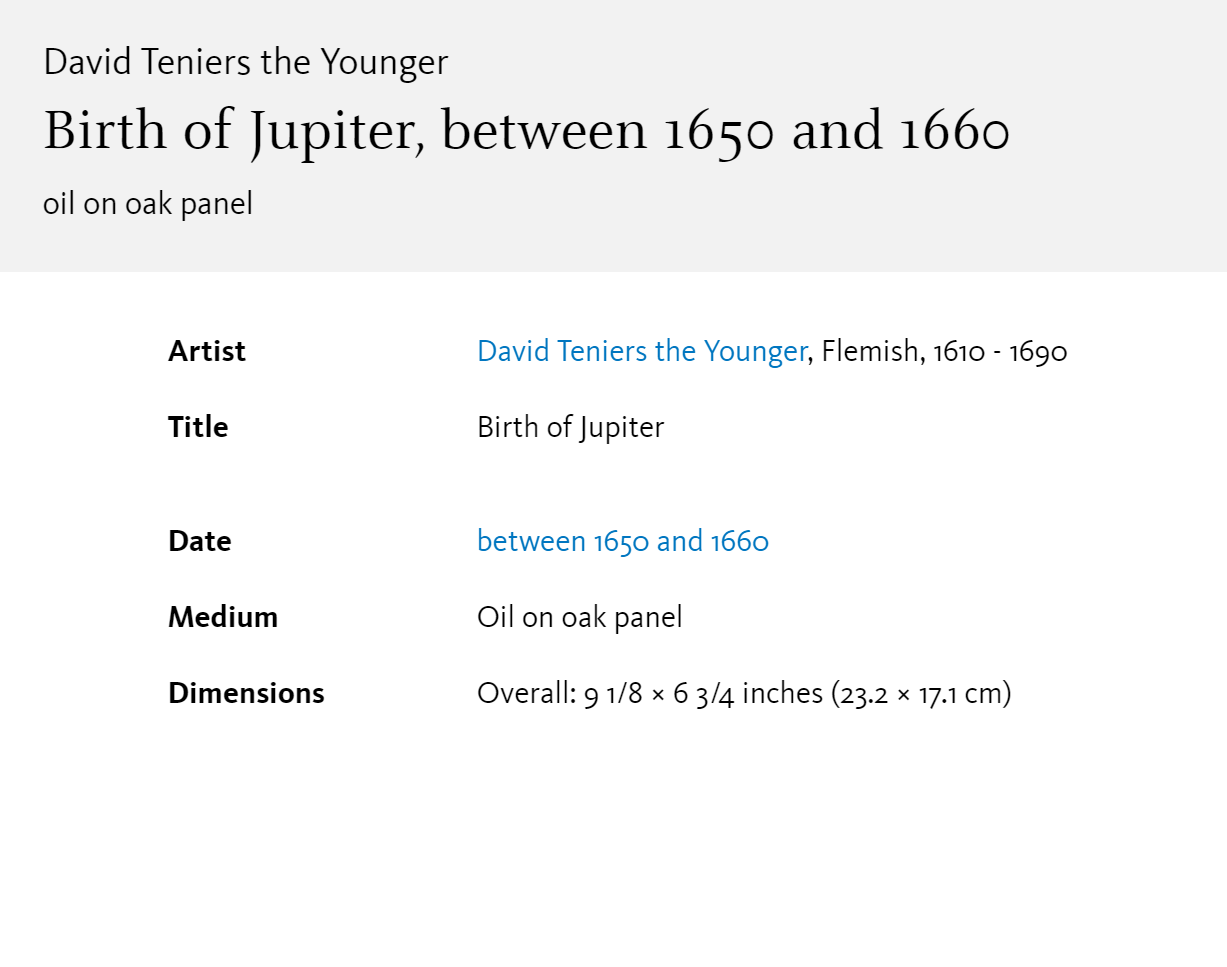
Task: Click the word 'Flemish' after the artist link
Action: (x=869, y=351)
